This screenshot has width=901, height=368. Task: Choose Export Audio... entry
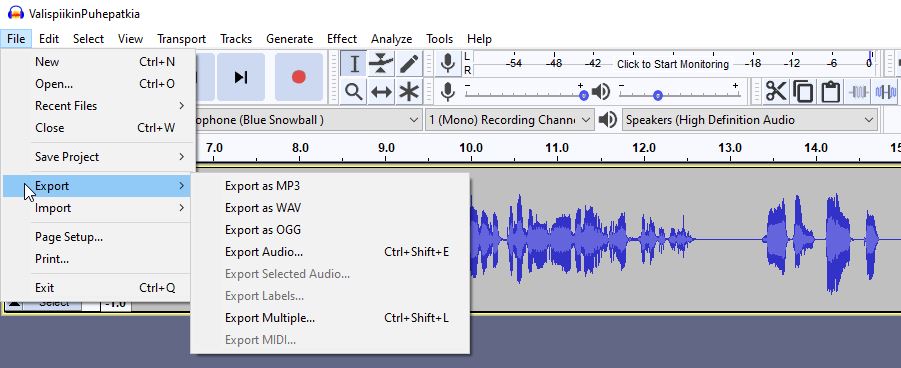pos(330,252)
